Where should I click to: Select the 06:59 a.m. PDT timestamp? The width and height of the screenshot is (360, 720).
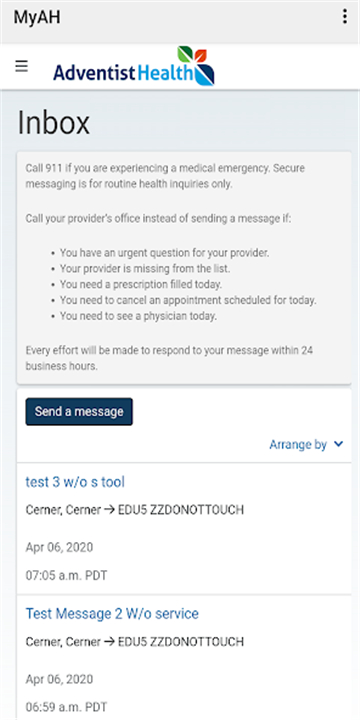(x=67, y=707)
